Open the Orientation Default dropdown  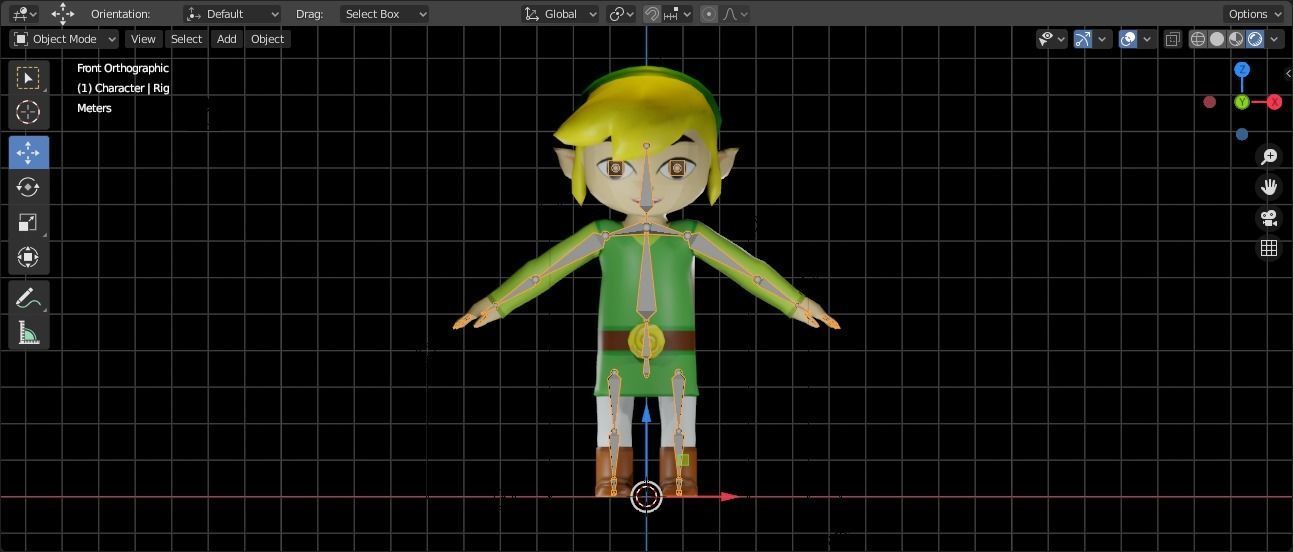click(x=232, y=14)
